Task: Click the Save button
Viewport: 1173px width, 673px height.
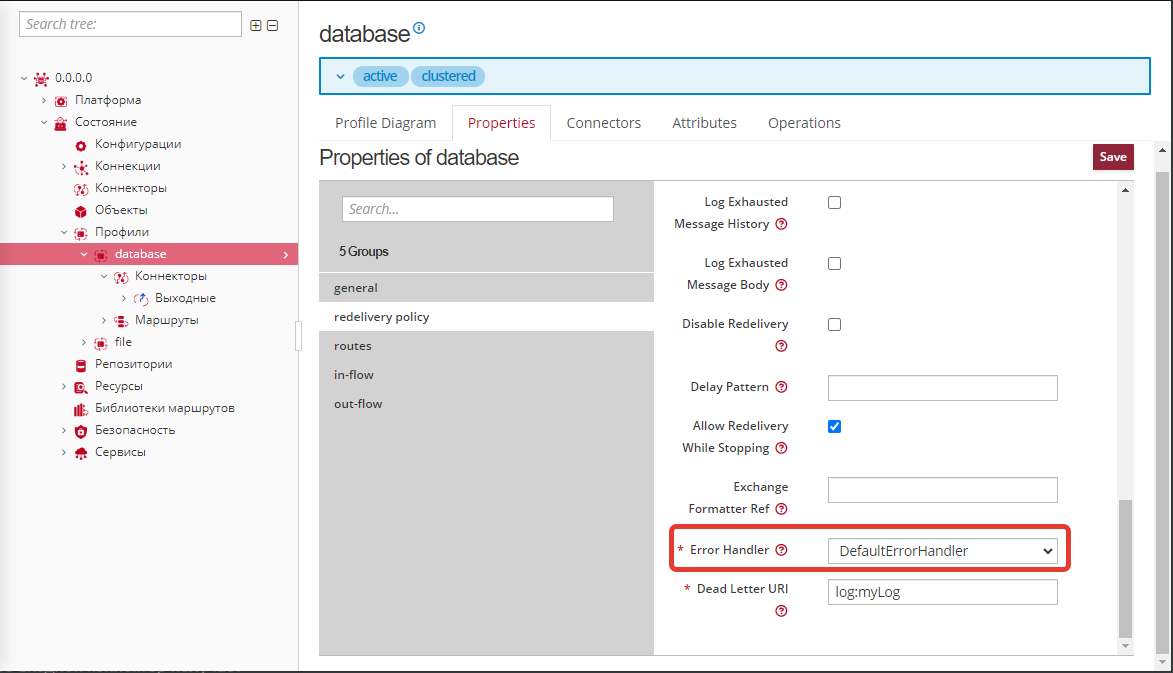Action: [x=1112, y=157]
